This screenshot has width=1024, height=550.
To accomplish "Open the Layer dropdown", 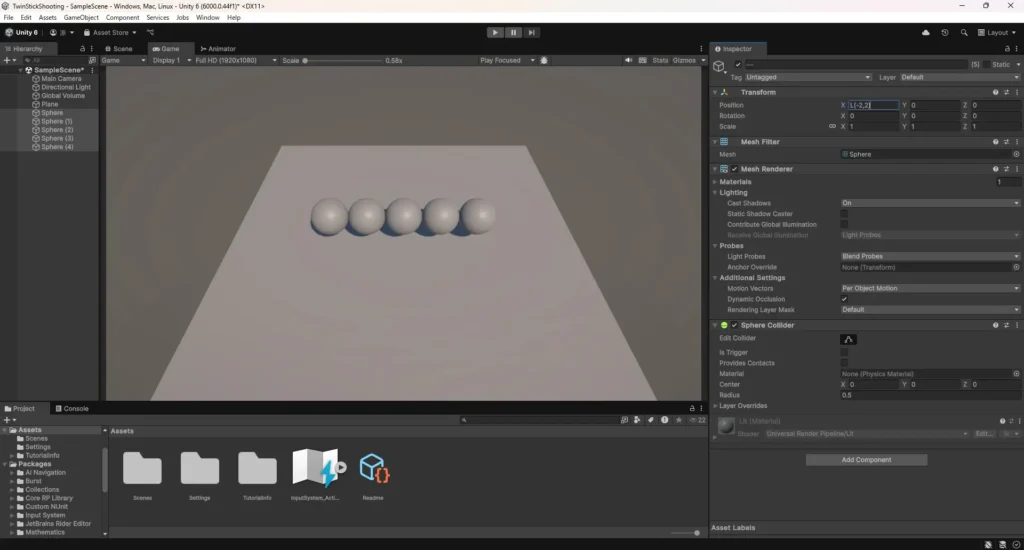I will pyautogui.click(x=959, y=77).
